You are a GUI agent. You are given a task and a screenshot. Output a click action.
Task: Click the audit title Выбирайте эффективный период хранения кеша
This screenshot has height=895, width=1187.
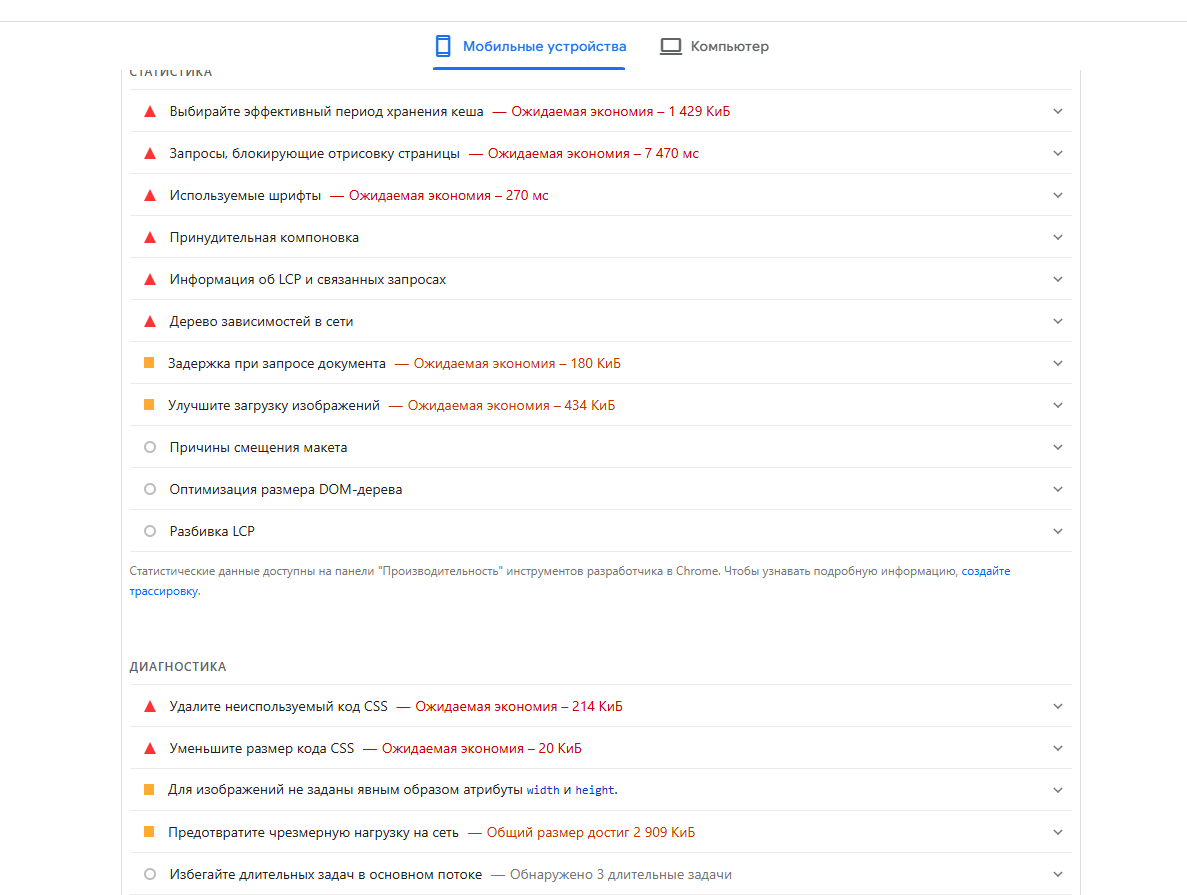coord(326,111)
